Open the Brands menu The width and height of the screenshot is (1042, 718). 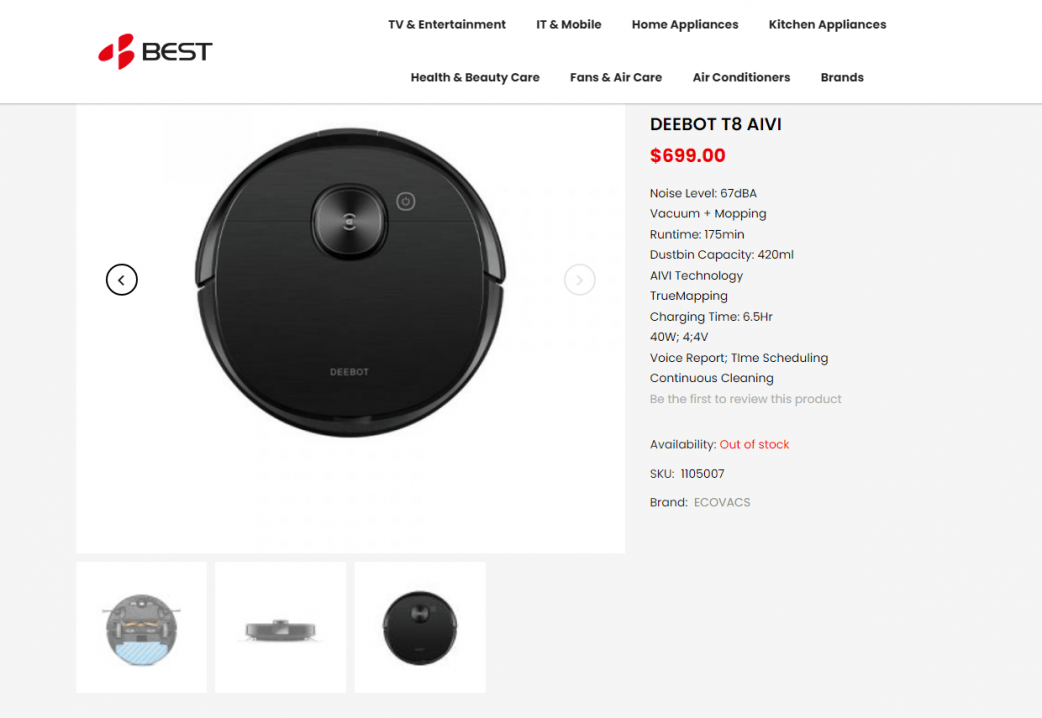click(842, 77)
